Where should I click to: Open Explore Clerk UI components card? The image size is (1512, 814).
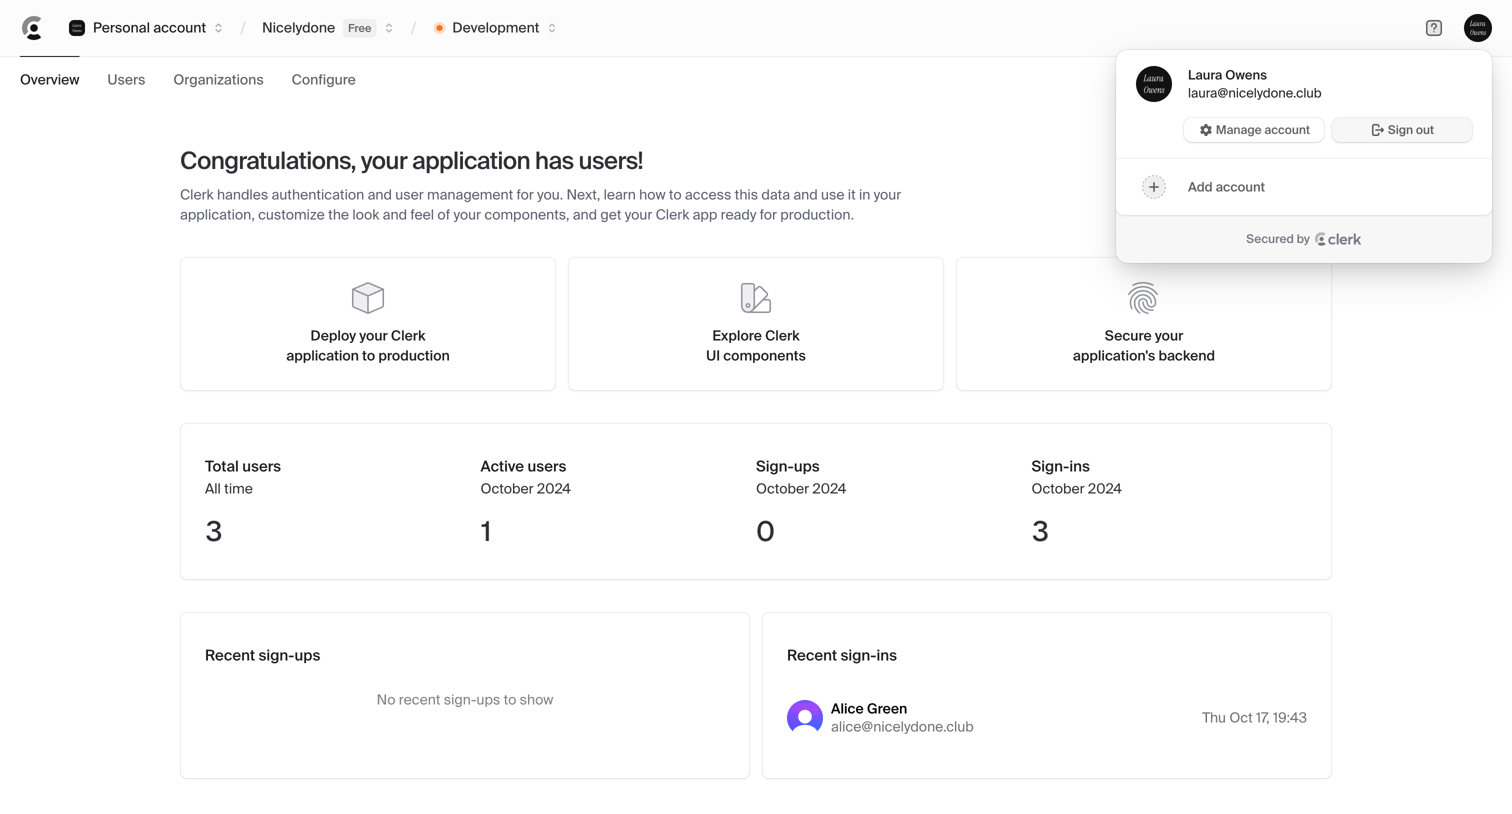pyautogui.click(x=756, y=324)
